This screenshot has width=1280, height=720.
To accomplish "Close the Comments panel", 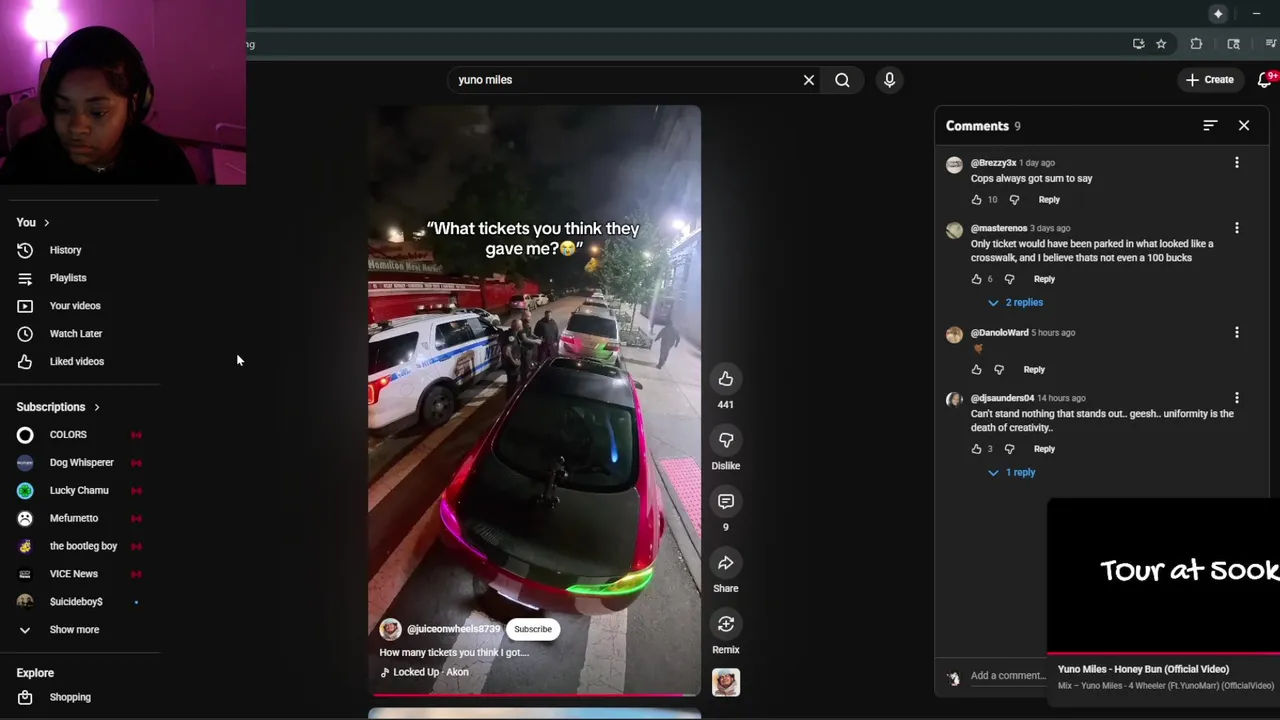I will point(1244,126).
